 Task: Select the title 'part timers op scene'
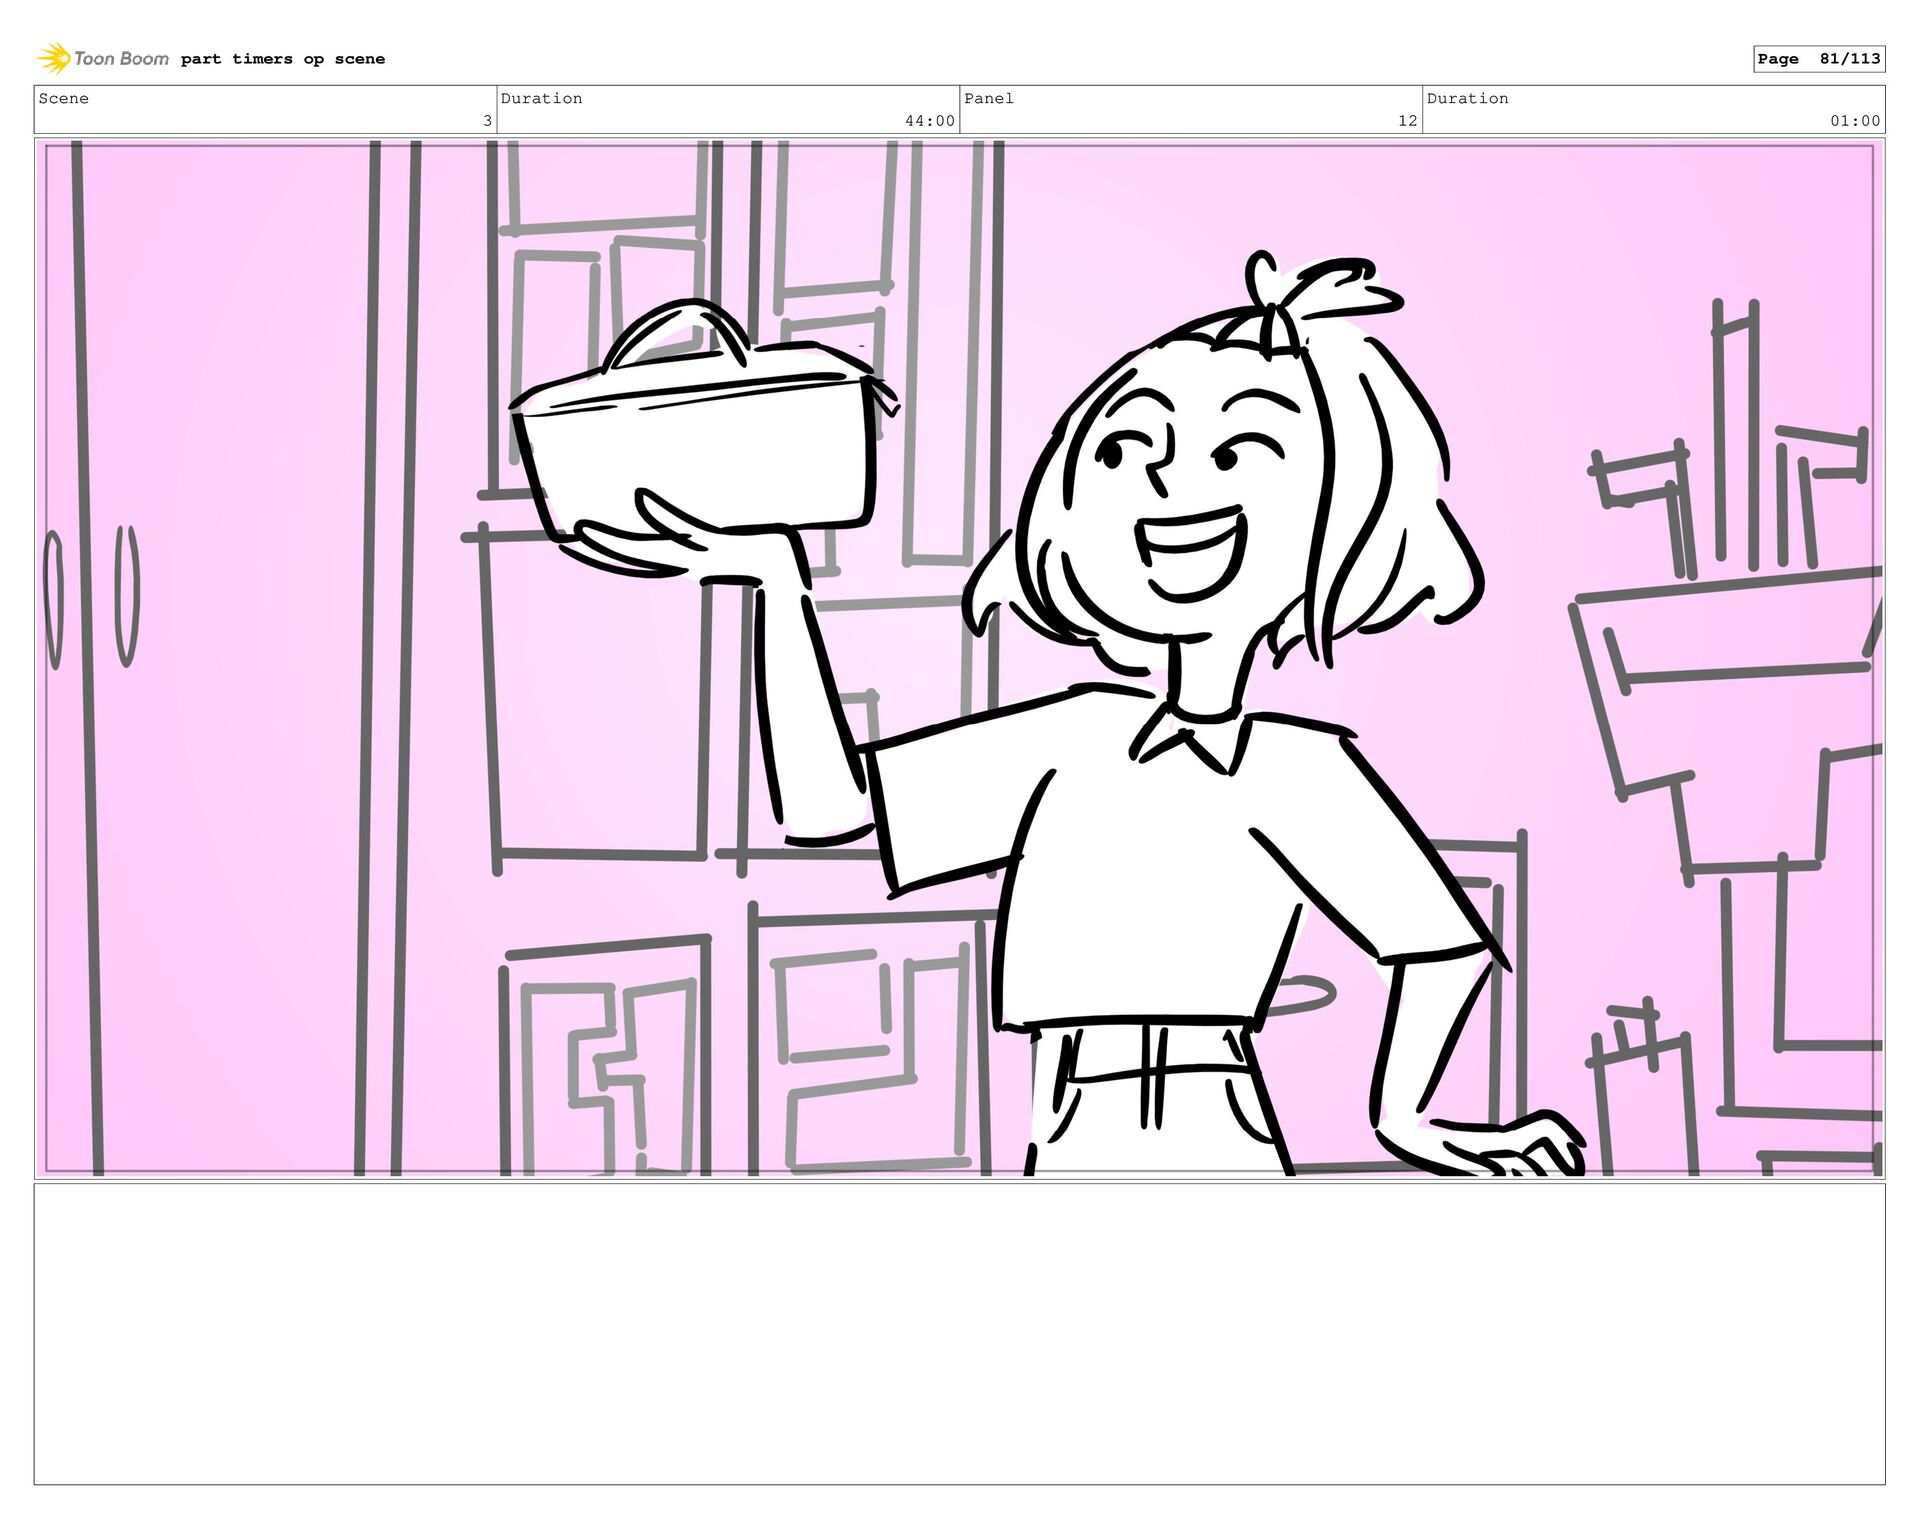283,59
